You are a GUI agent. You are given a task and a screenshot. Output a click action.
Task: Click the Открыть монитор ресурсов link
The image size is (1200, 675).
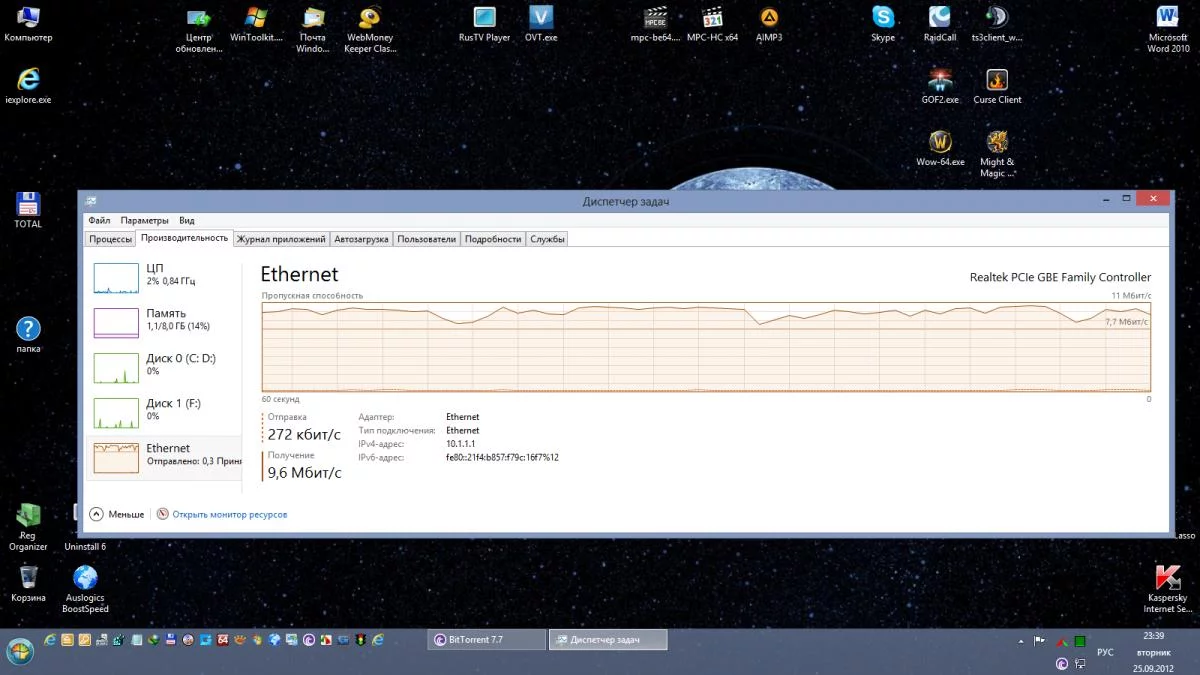(x=229, y=514)
